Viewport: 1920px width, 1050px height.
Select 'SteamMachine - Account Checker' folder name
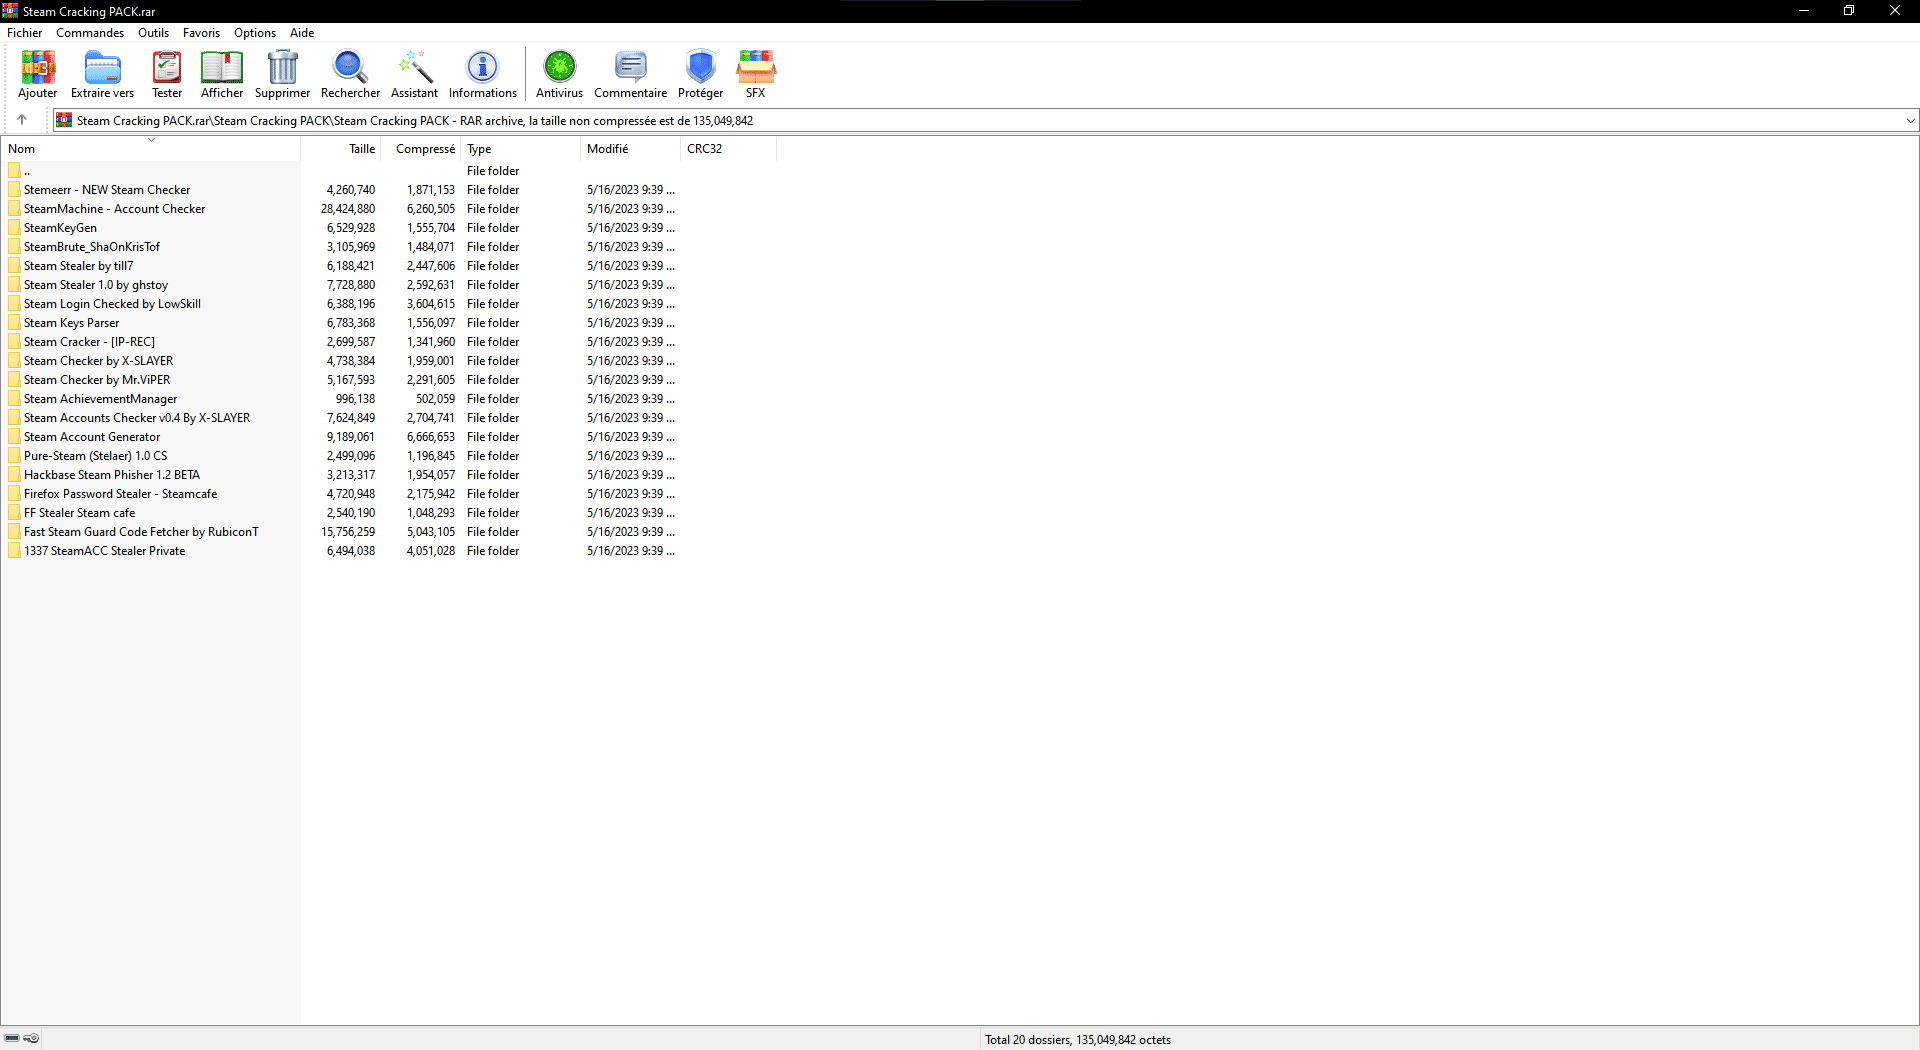tap(114, 209)
